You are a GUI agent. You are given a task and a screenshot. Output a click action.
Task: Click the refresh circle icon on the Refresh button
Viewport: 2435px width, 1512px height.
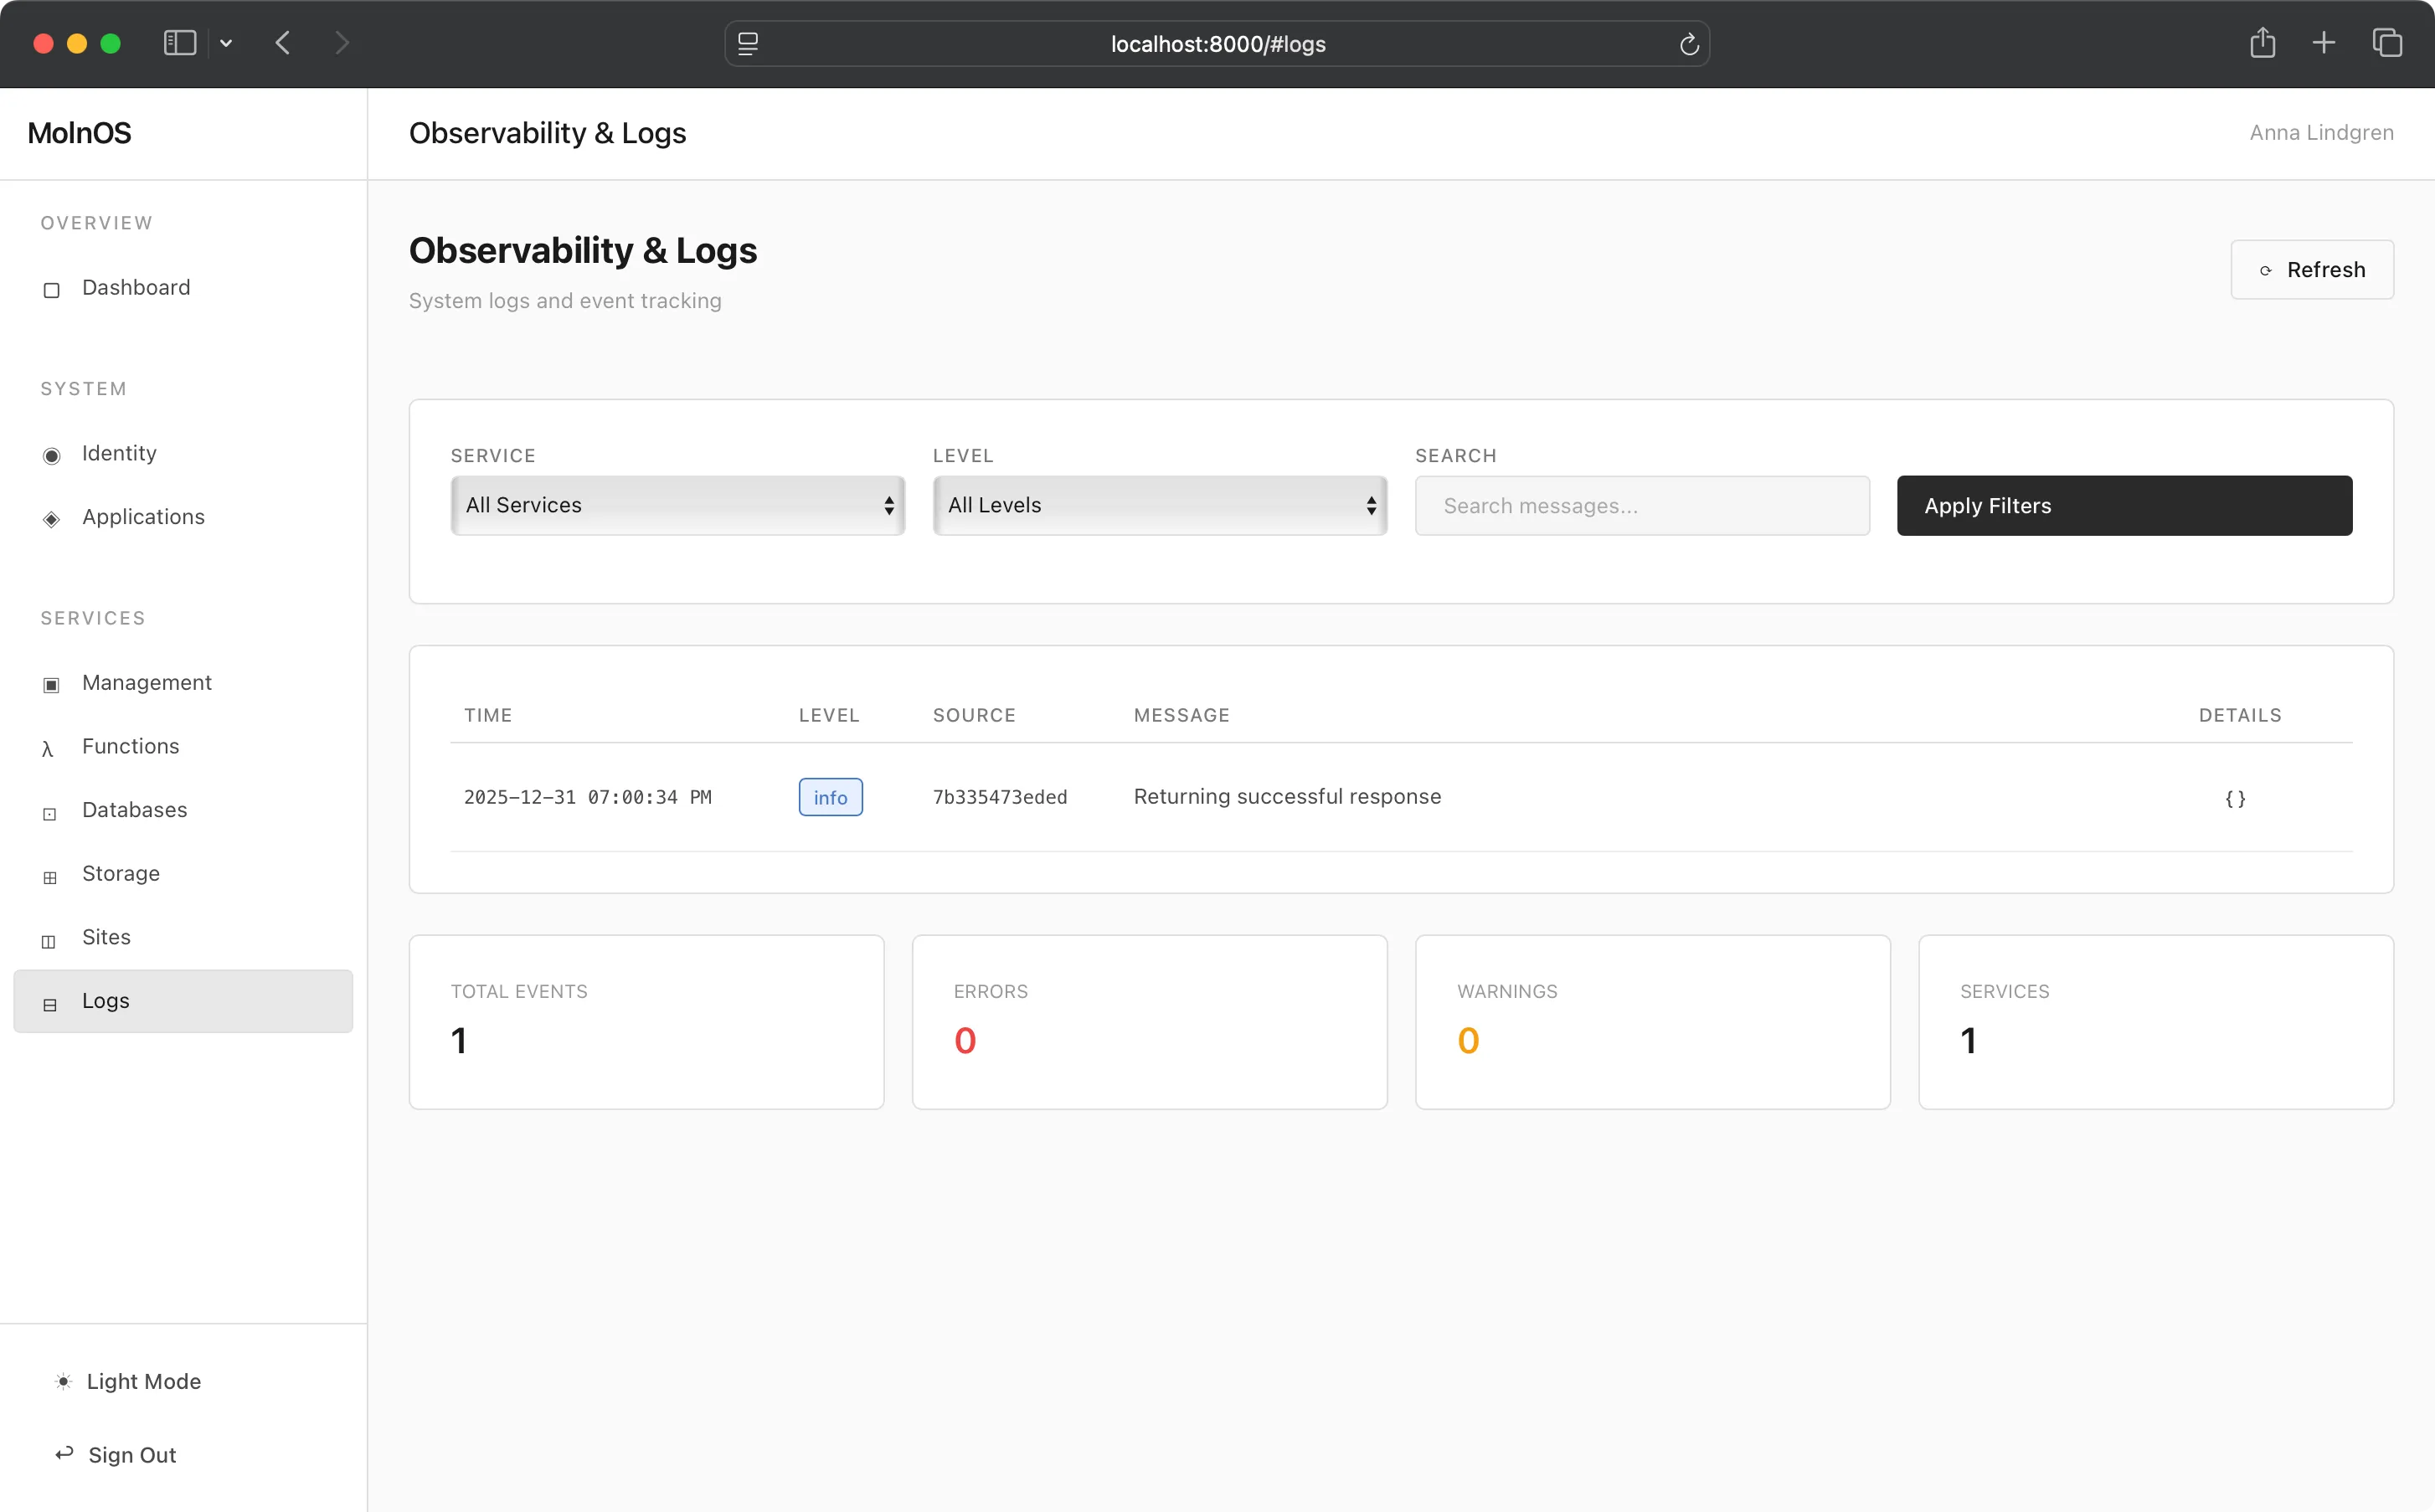tap(2265, 270)
